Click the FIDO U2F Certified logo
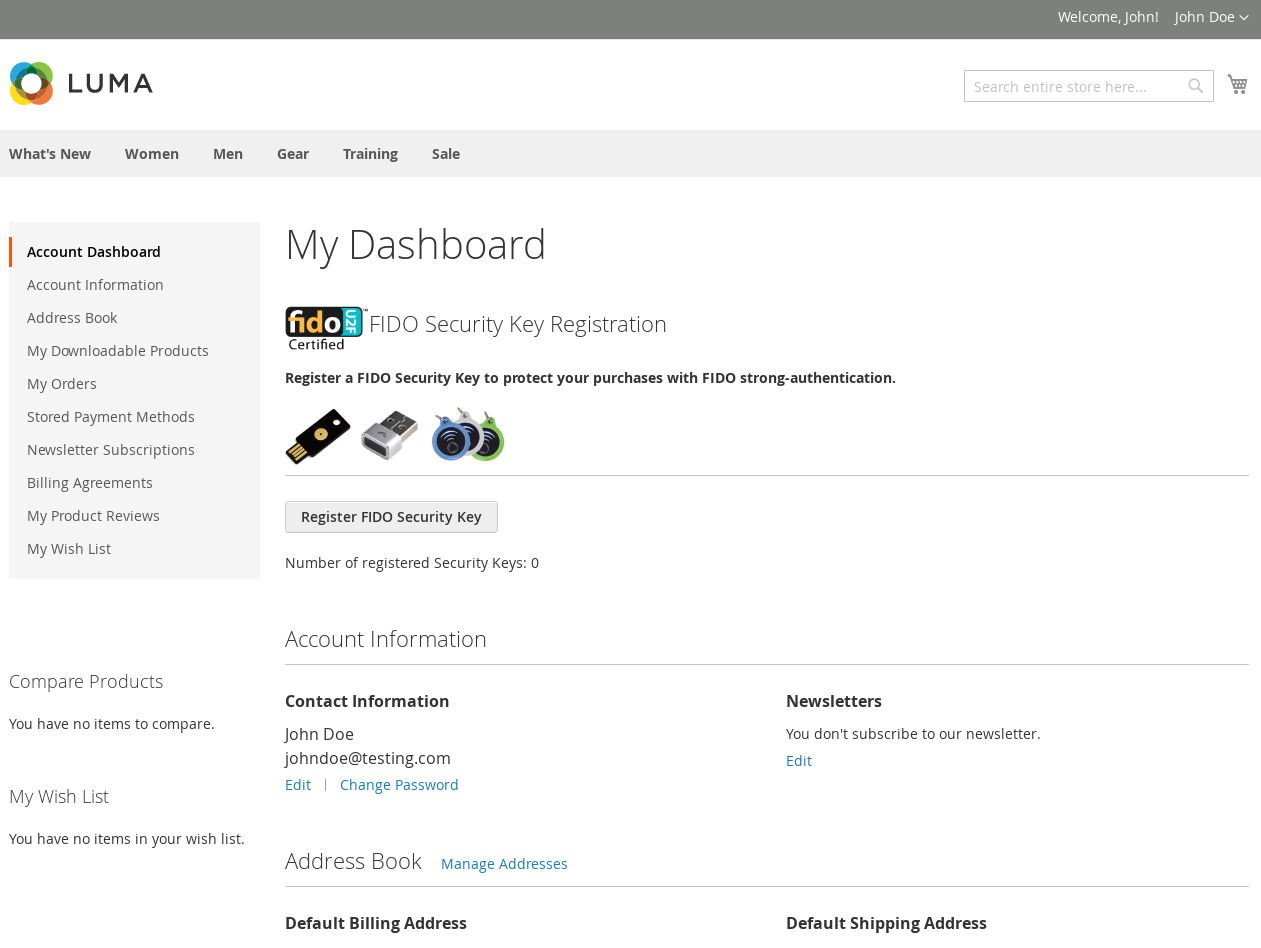 coord(325,328)
